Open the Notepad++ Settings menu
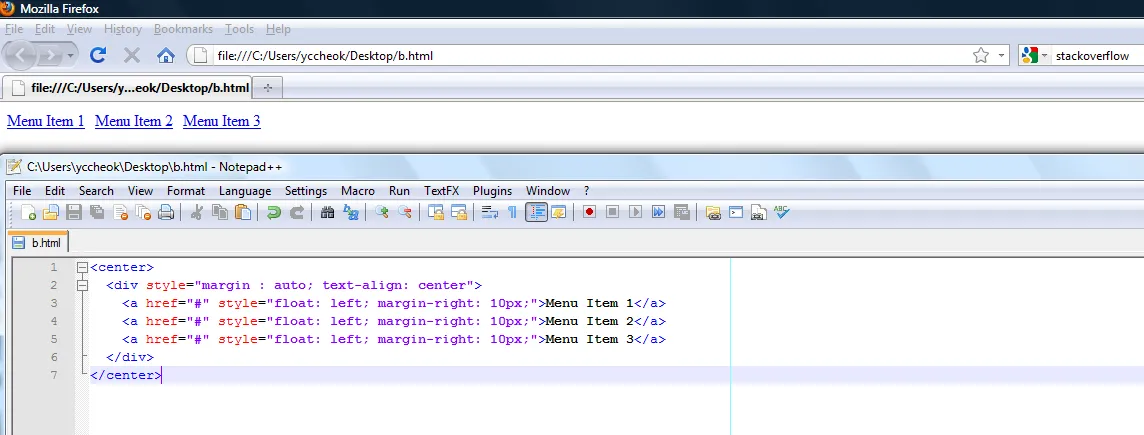Viewport: 1144px width, 435px height. [306, 190]
